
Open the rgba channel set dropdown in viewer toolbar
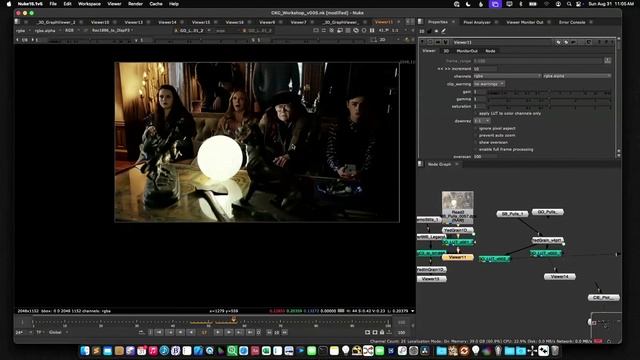click(x=22, y=31)
